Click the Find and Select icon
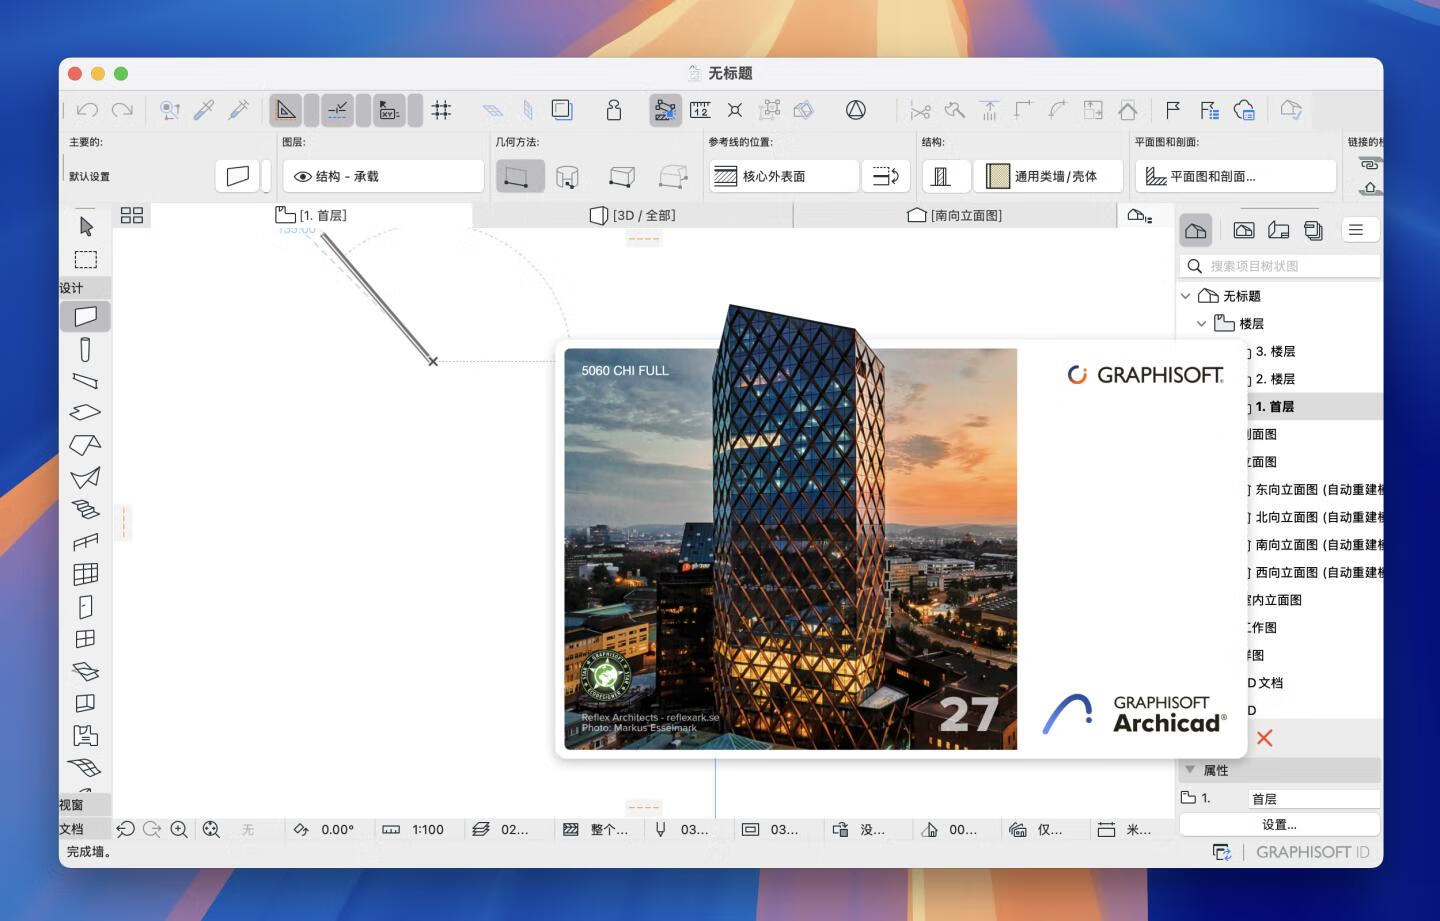Image resolution: width=1440 pixels, height=921 pixels. (170, 110)
